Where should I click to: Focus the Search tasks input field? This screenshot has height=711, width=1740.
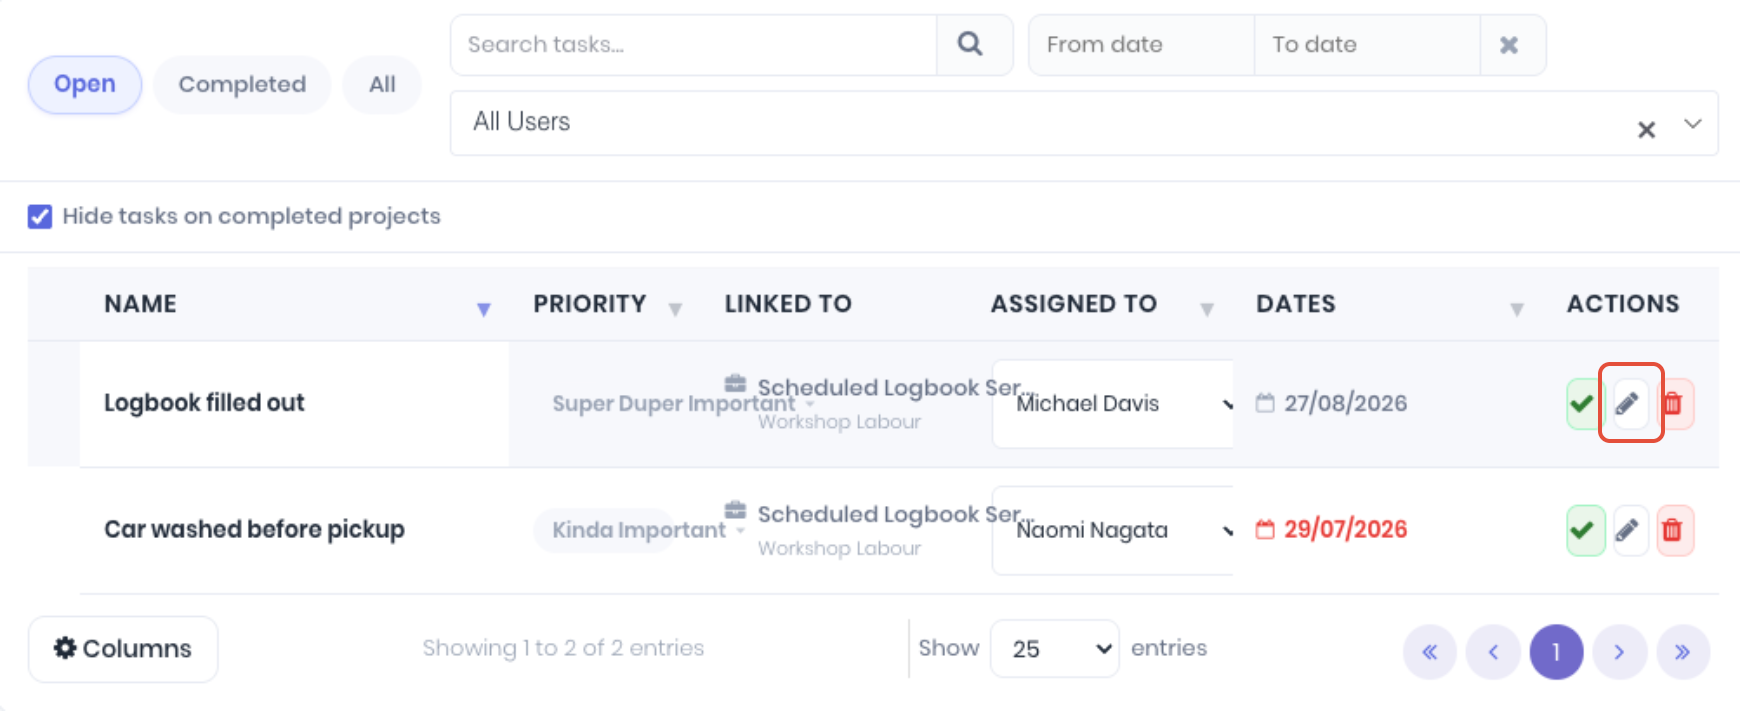tap(694, 45)
